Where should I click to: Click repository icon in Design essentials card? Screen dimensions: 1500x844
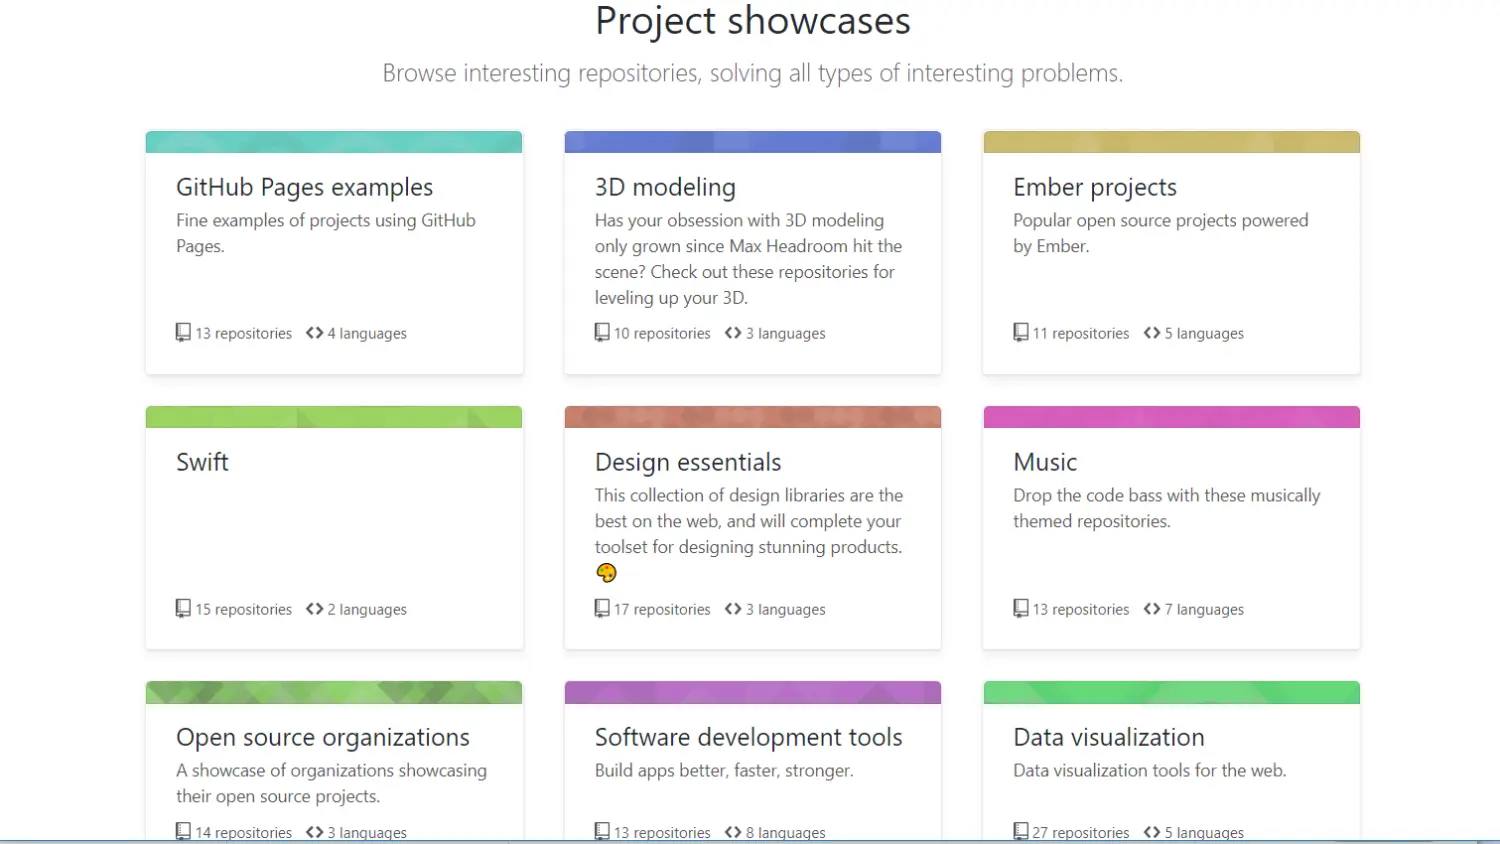(602, 609)
